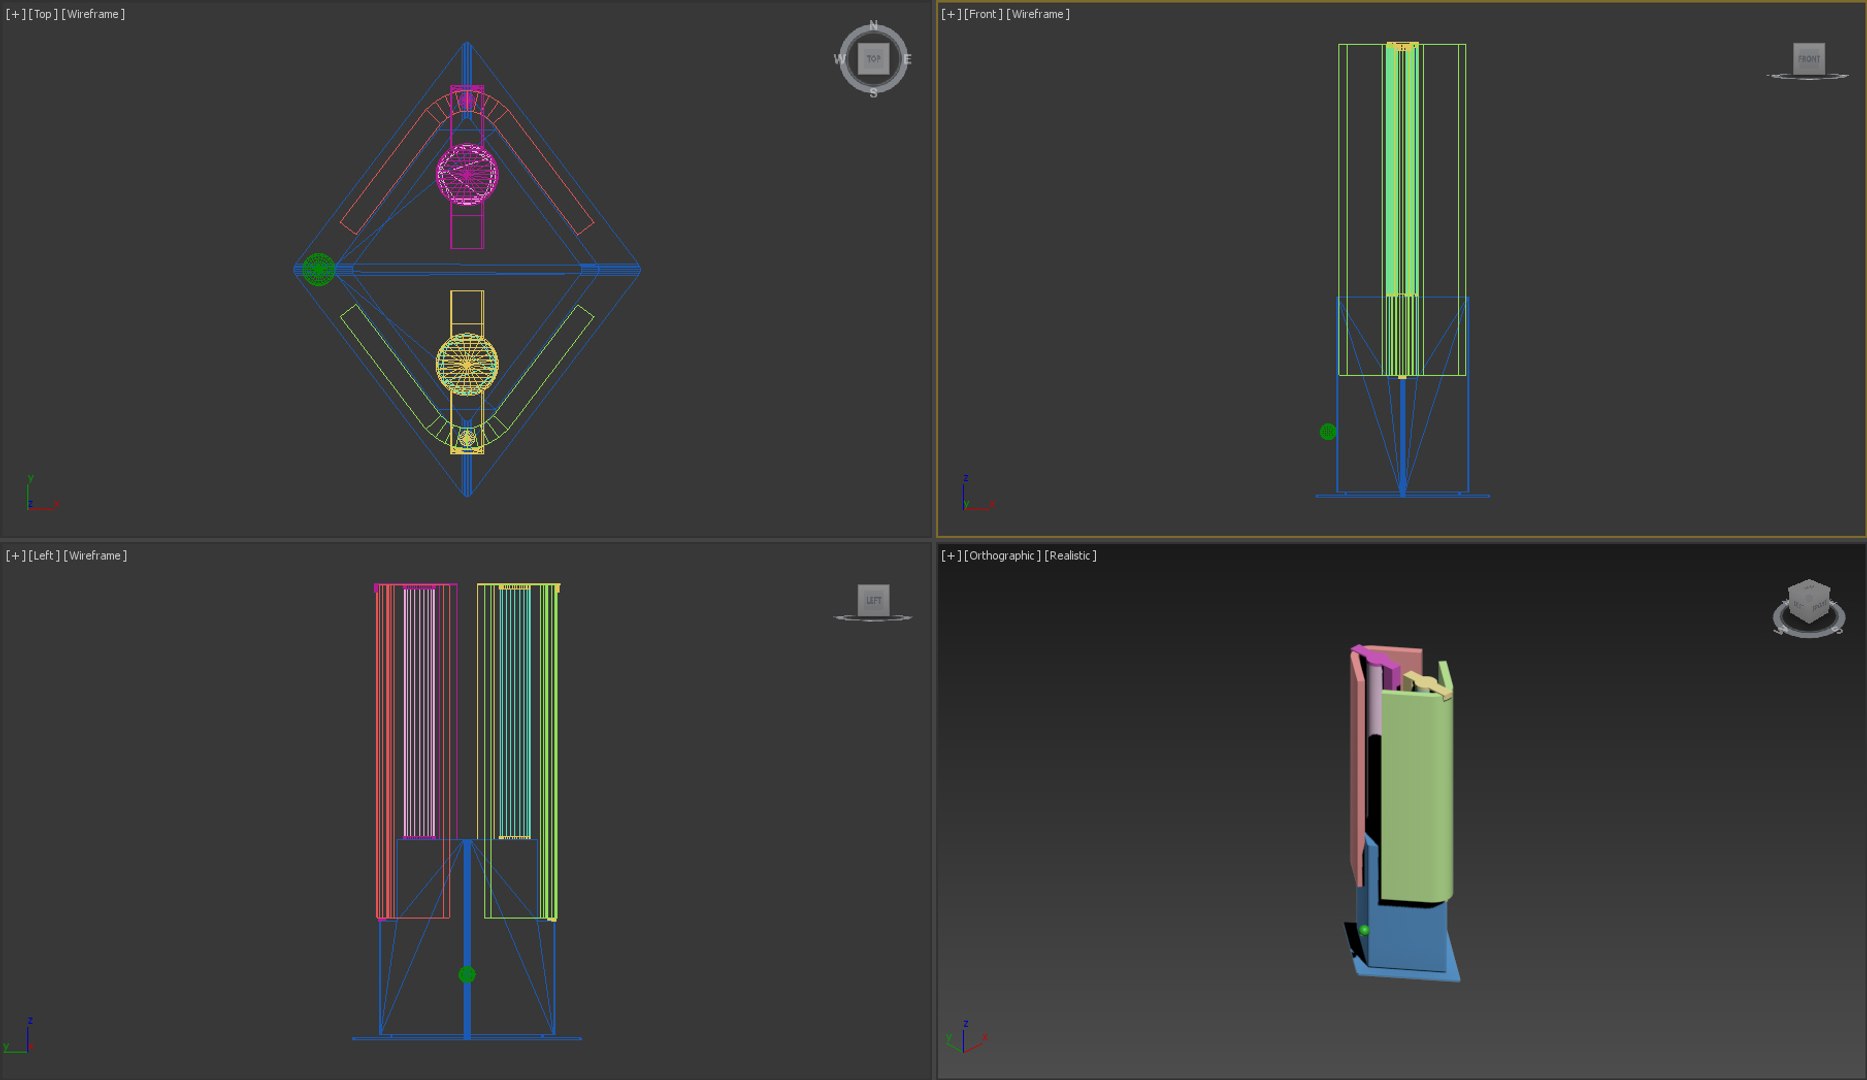Screen dimensions: 1867x1080
Task: Click the S compass letter in Top viewport
Action: tap(873, 93)
